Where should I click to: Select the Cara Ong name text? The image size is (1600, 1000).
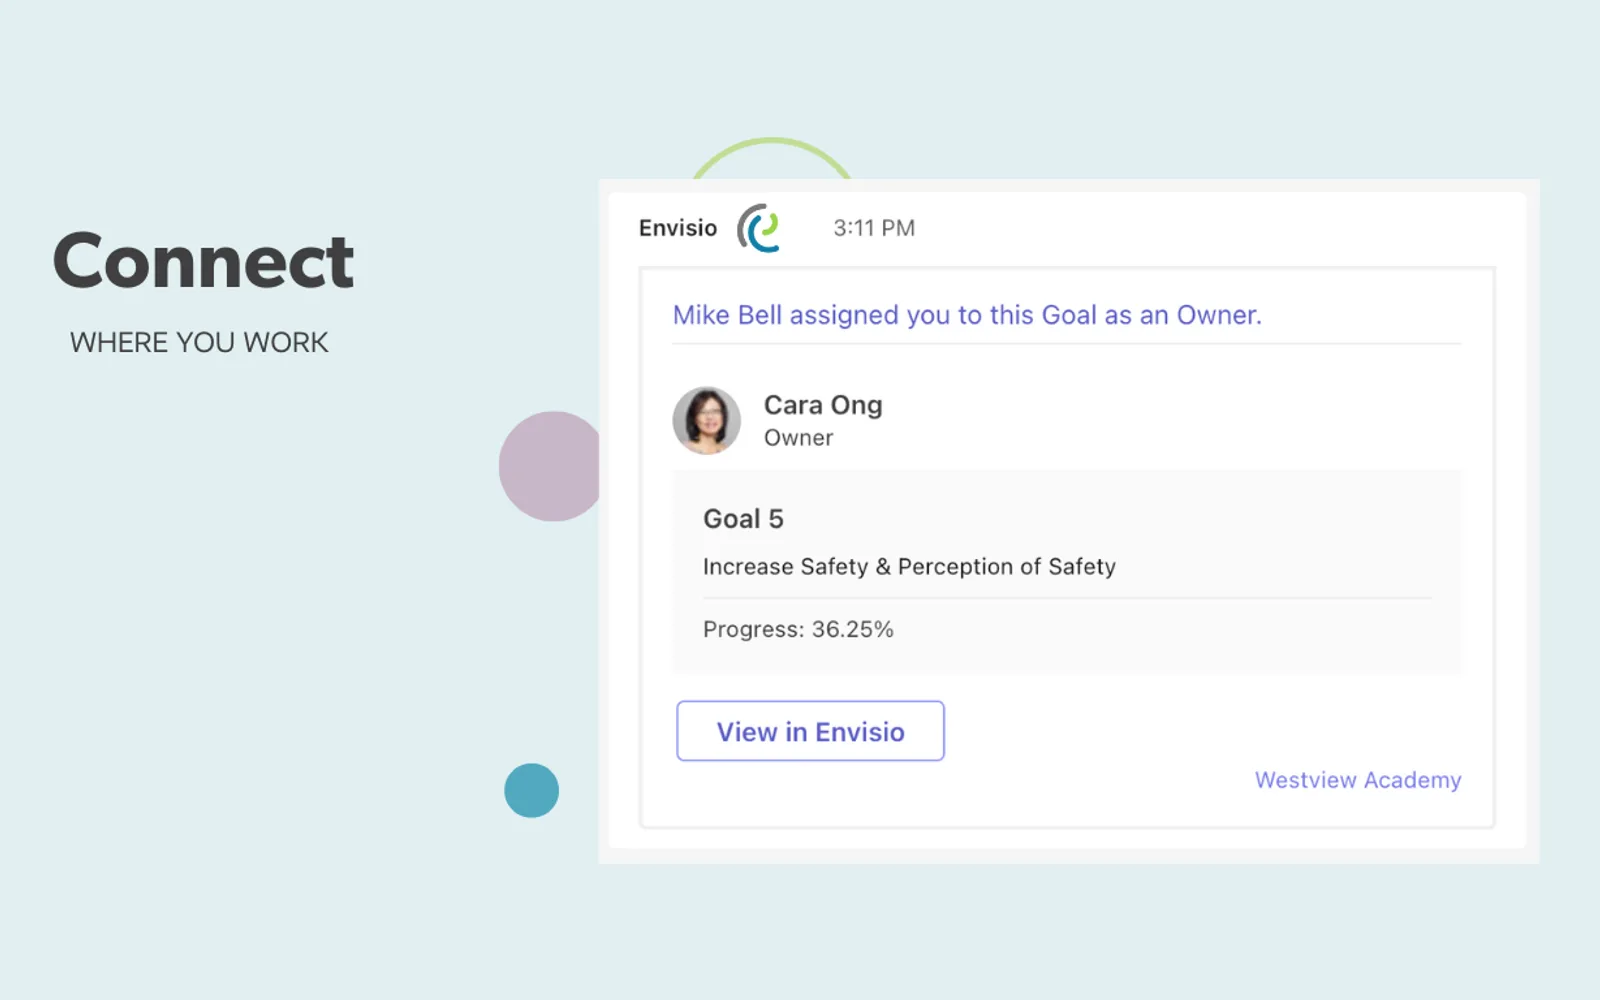tap(823, 405)
